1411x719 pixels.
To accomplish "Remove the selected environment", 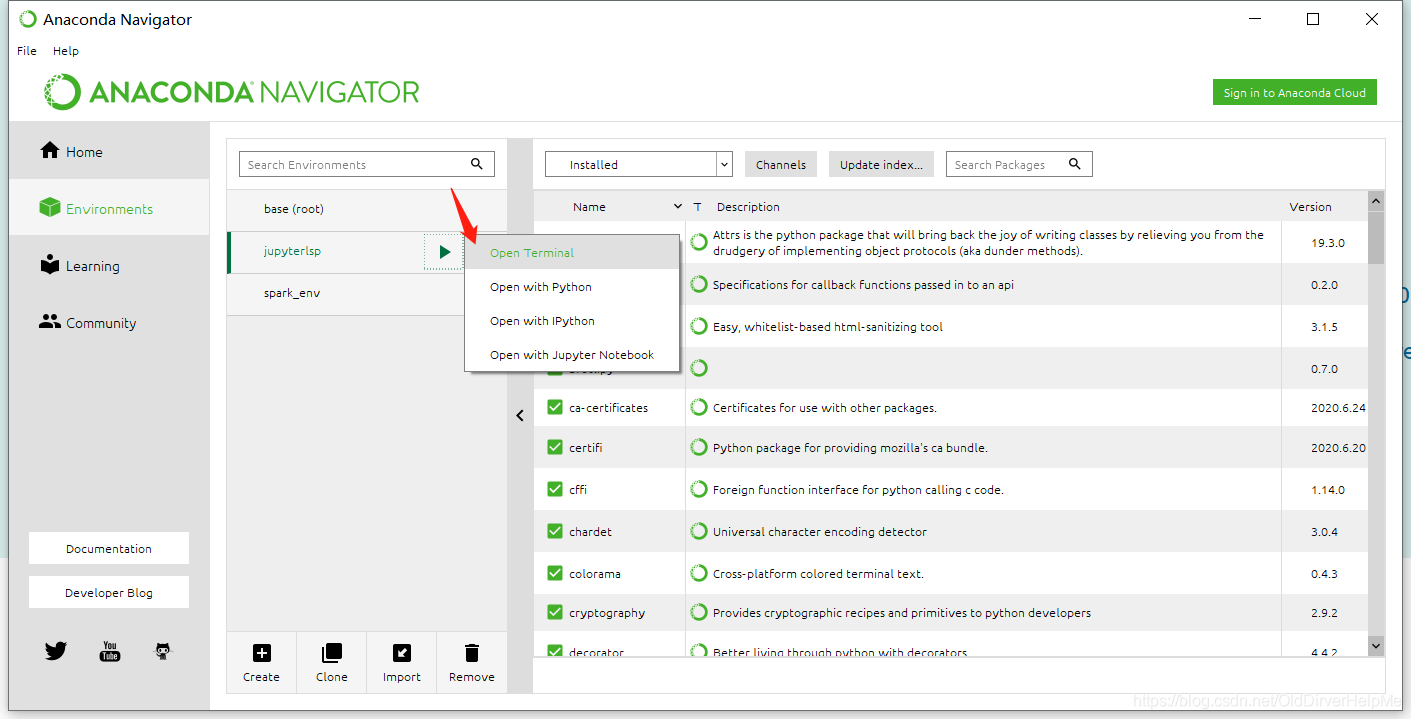I will tap(471, 663).
